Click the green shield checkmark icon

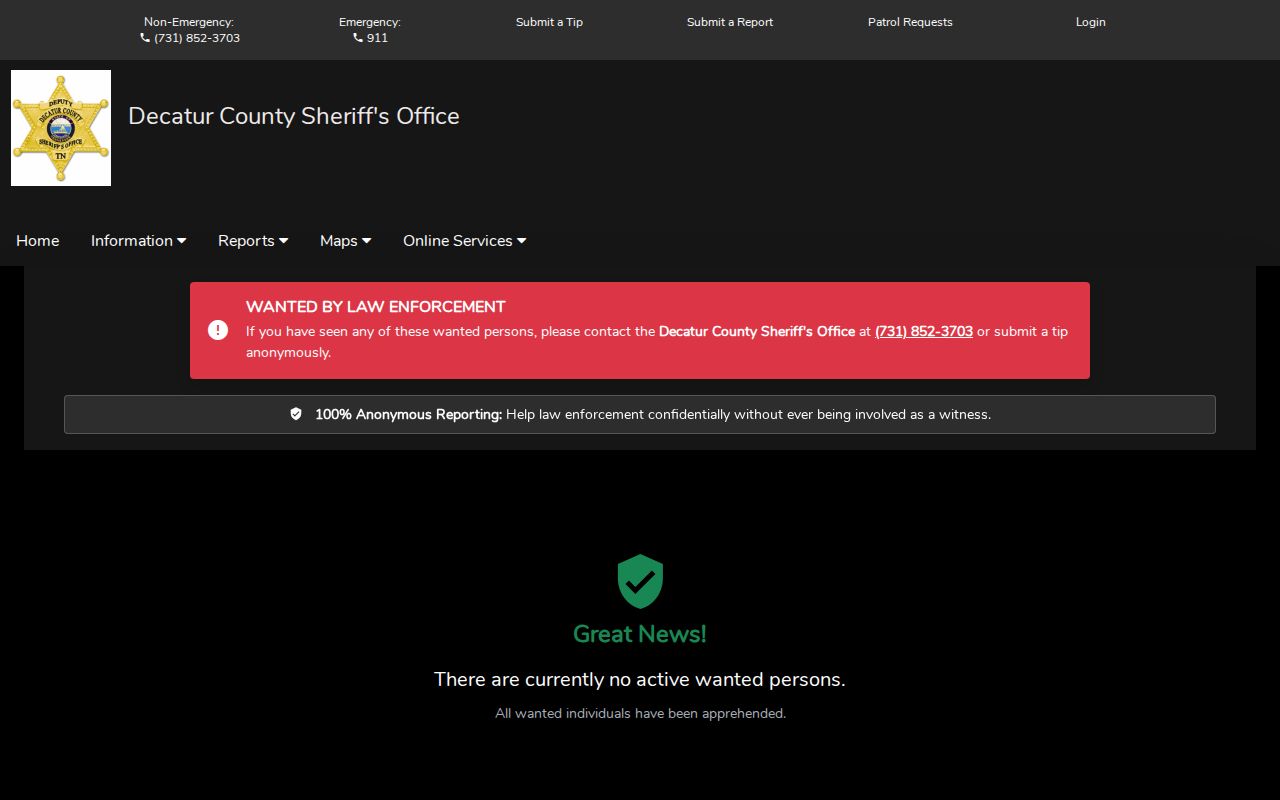pyautogui.click(x=640, y=581)
